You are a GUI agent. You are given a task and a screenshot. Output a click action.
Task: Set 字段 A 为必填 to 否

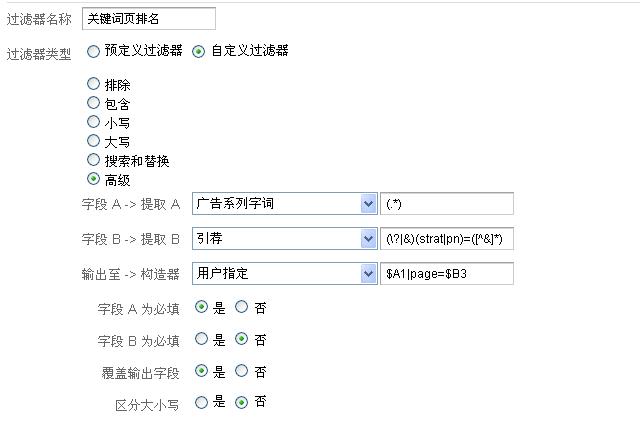pos(241,308)
